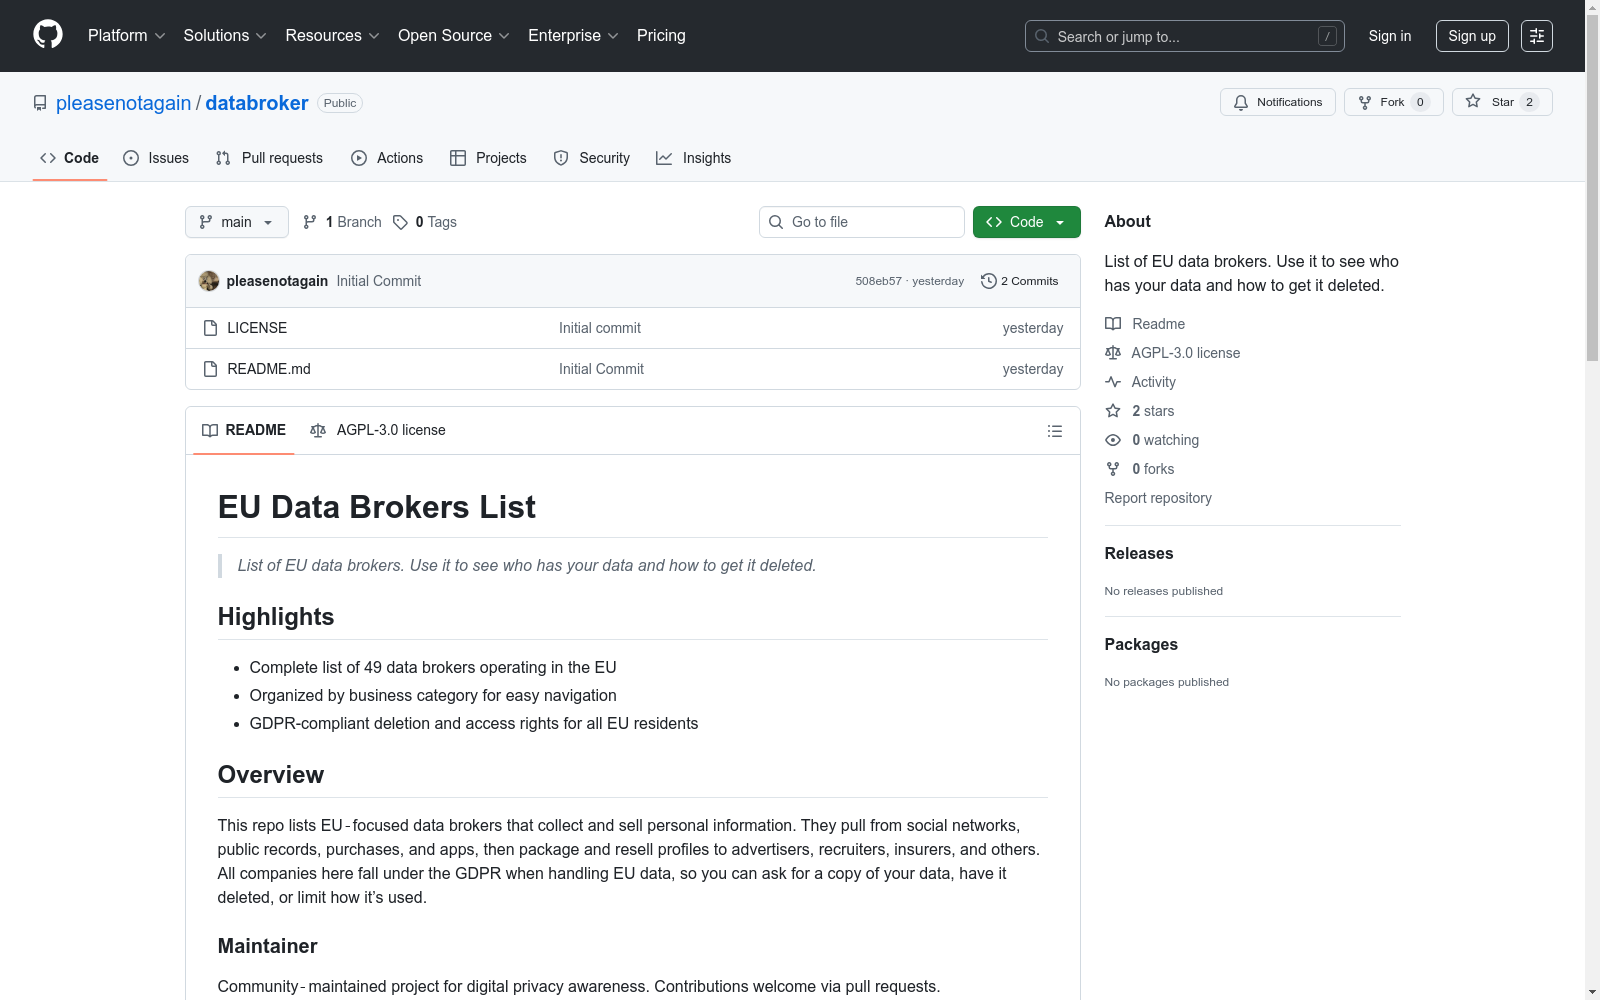Click the Readme link in About

[x=1145, y=324]
